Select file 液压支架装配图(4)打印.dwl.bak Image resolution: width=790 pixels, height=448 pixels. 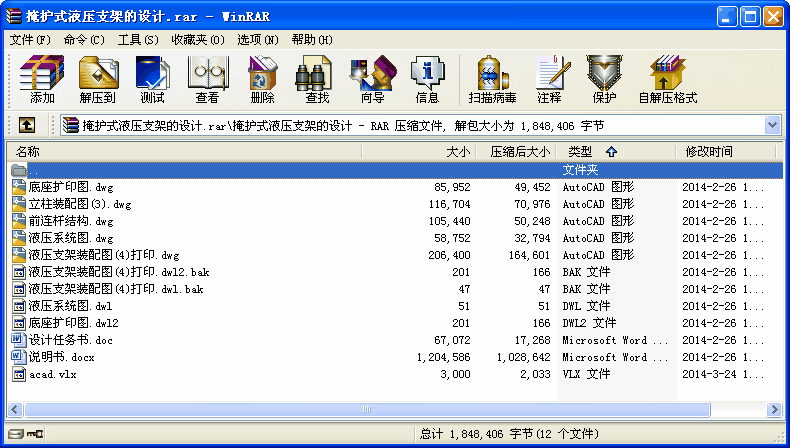pos(115,289)
